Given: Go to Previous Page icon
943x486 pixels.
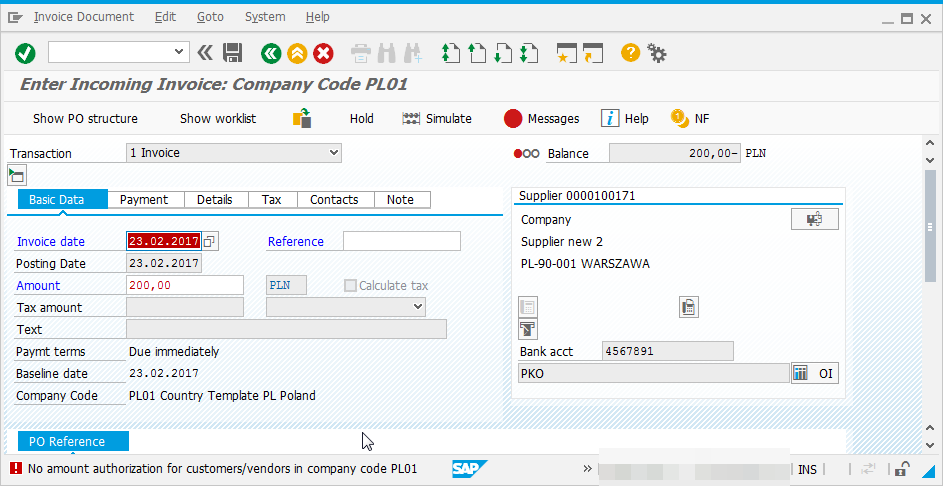Looking at the screenshot, I should (476, 54).
